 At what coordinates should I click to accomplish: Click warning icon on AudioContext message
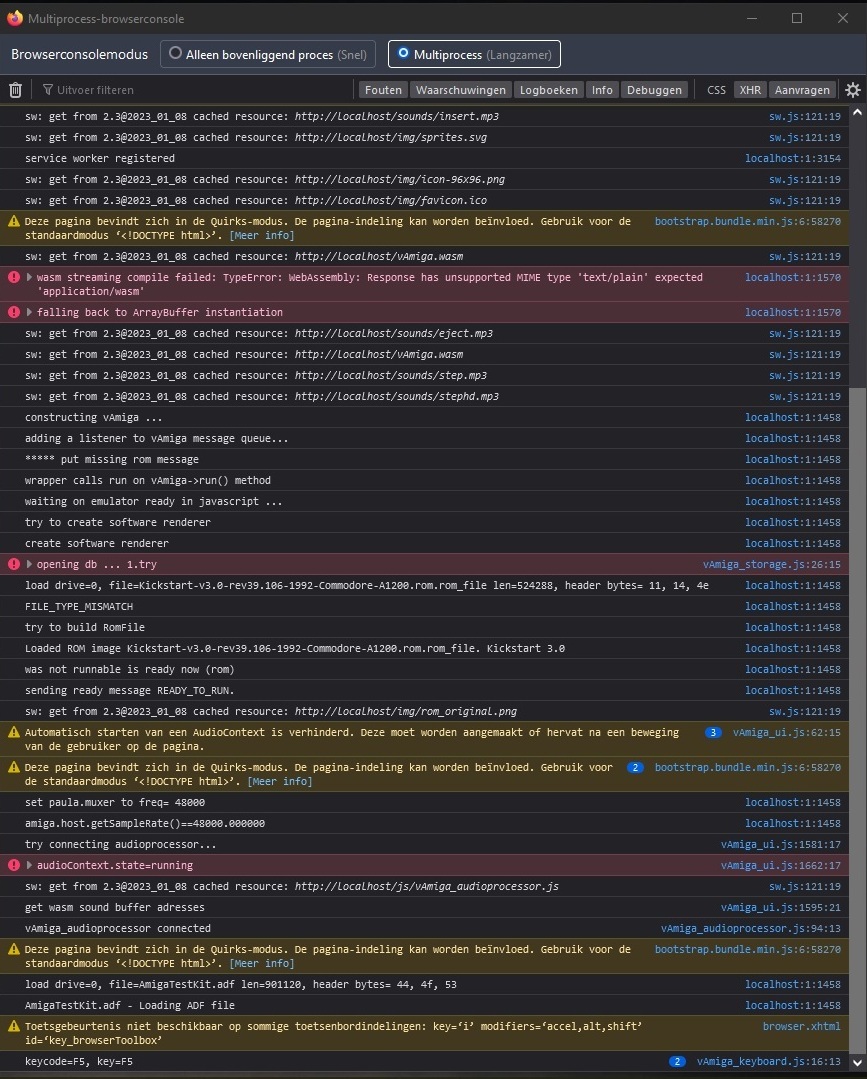[14, 732]
